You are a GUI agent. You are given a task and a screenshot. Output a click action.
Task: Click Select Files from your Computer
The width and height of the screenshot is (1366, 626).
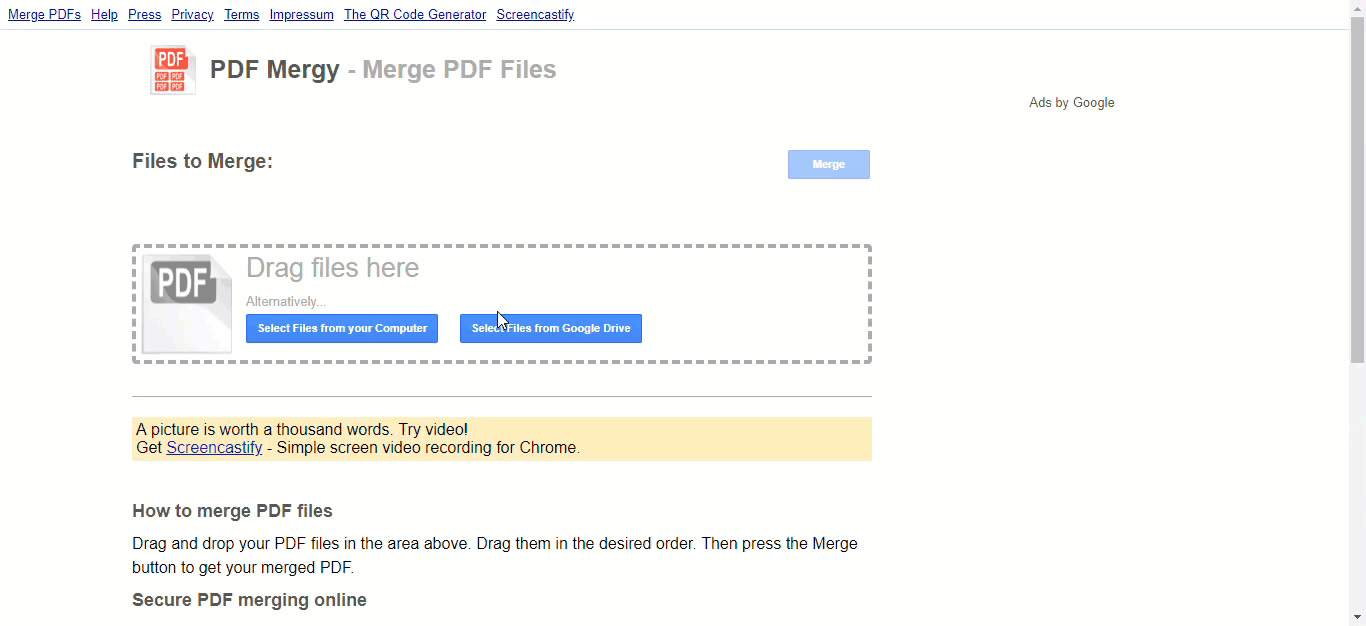click(342, 328)
